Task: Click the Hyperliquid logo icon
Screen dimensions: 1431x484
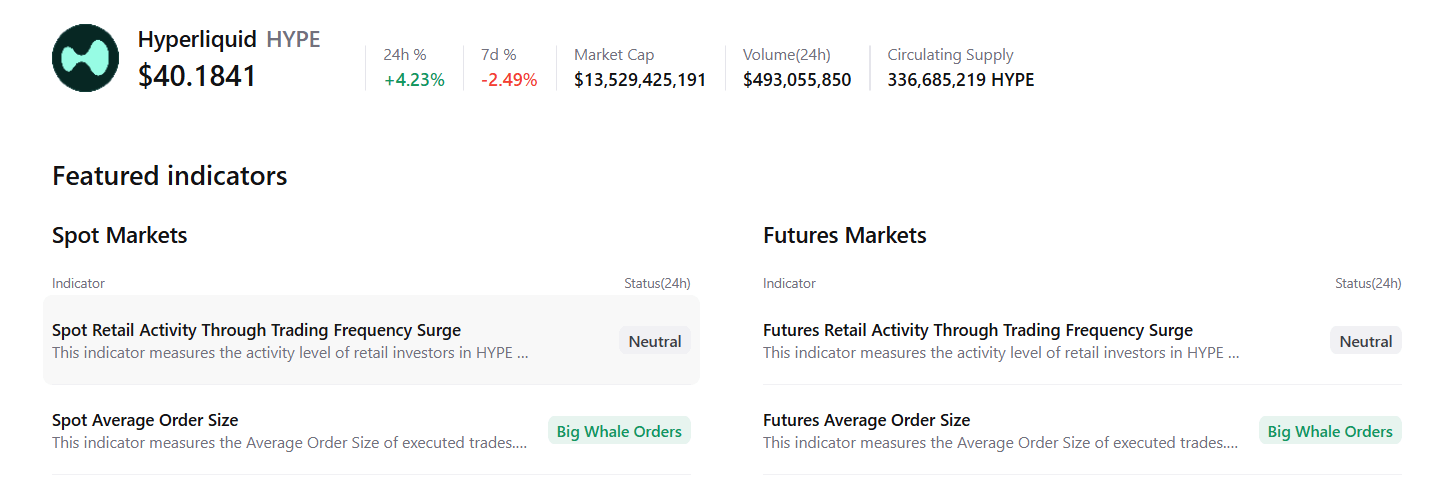Action: tap(85, 58)
